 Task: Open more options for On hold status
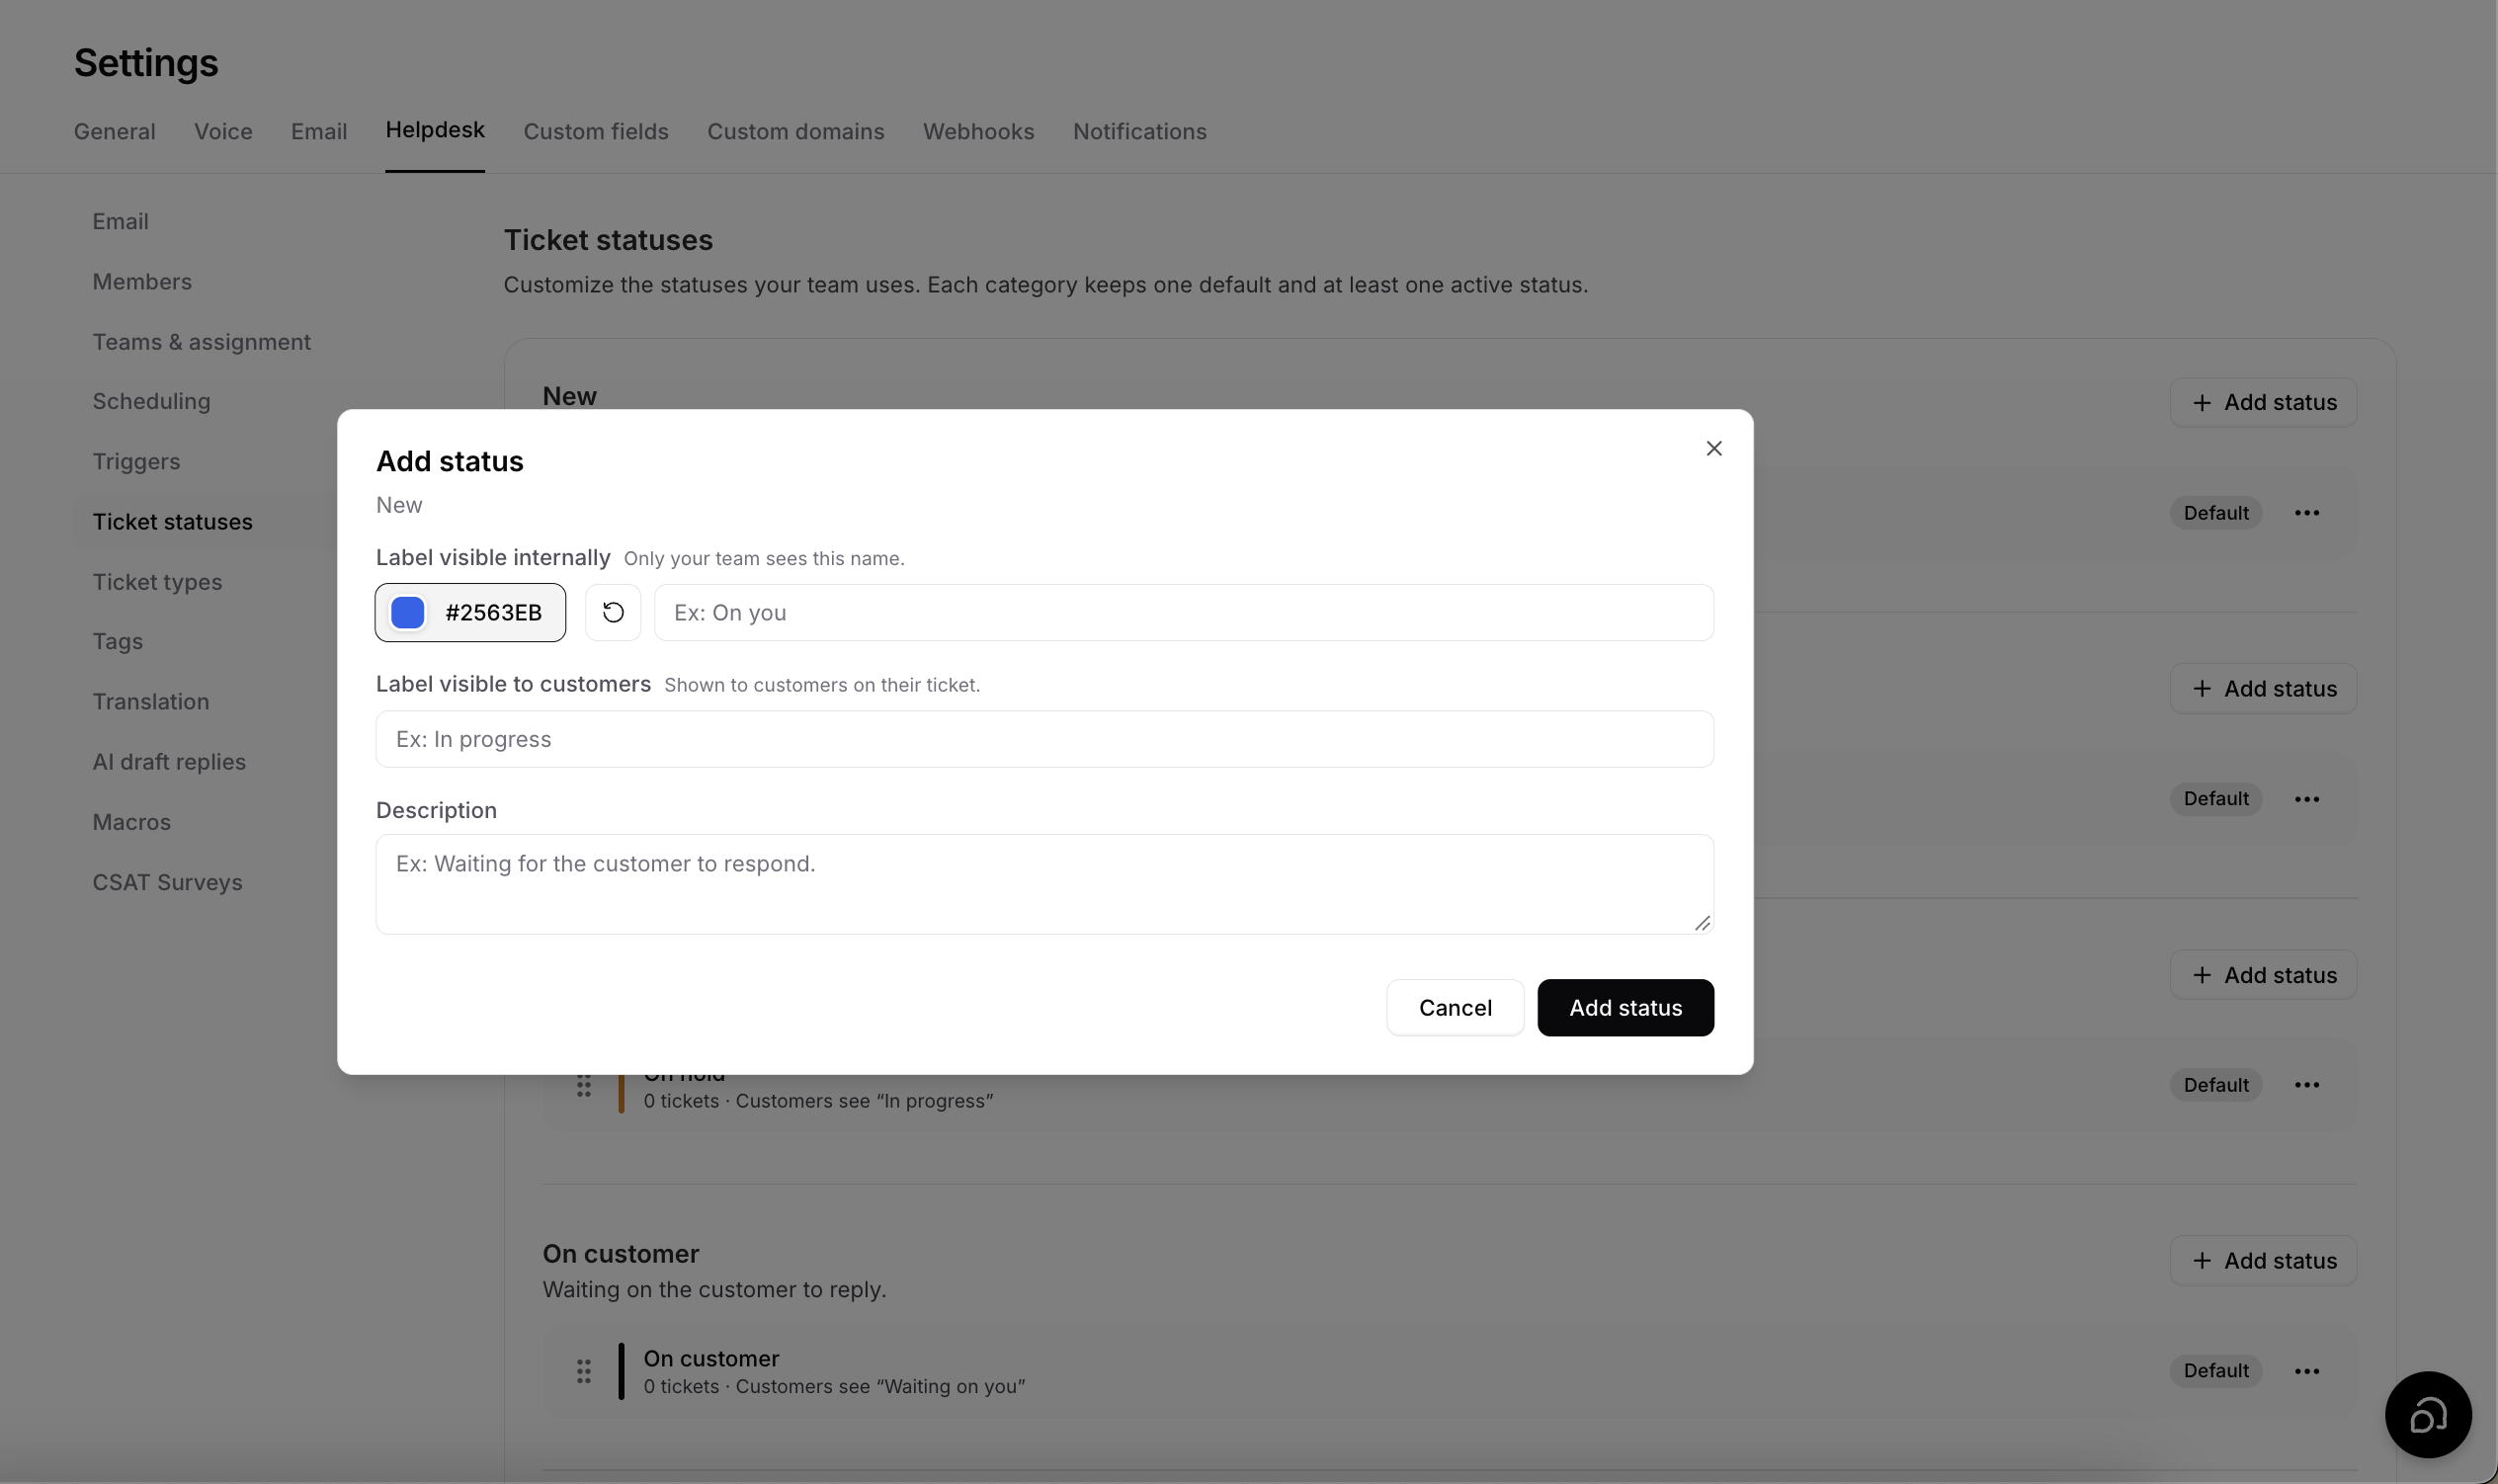pos(2307,1085)
